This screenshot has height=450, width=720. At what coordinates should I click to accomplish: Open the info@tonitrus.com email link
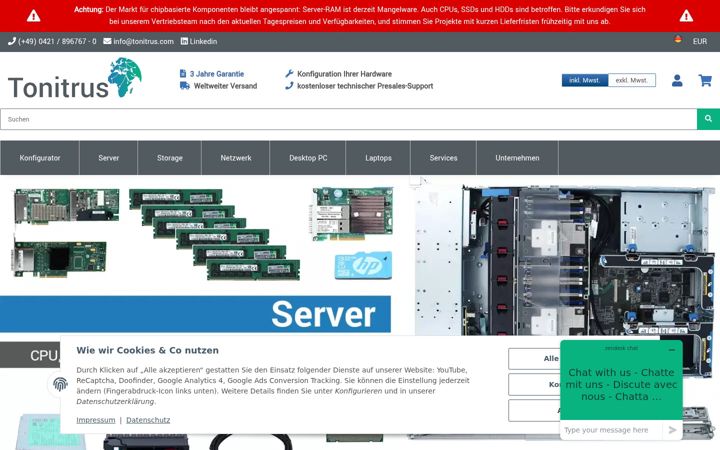coord(138,41)
